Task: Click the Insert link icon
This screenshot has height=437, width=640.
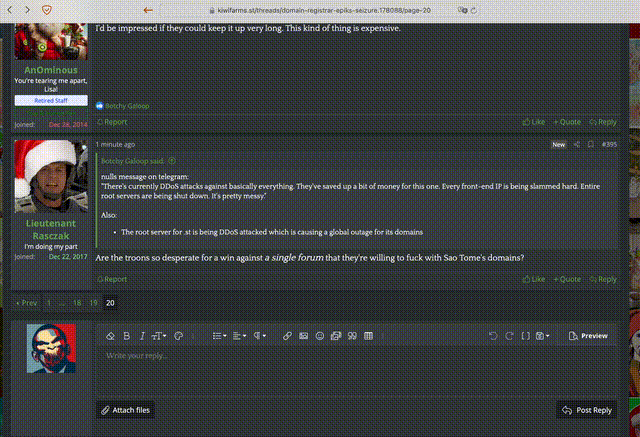Action: tap(287, 336)
